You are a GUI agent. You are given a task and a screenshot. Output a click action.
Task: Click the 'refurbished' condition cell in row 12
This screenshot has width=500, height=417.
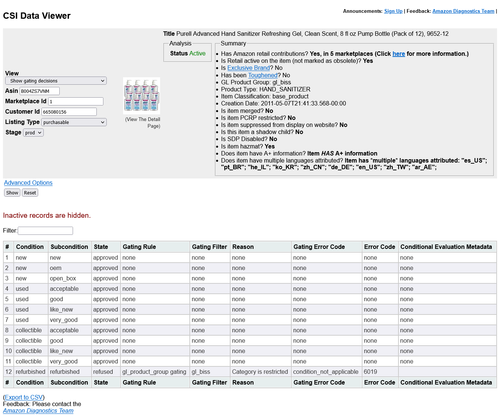pyautogui.click(x=30, y=372)
